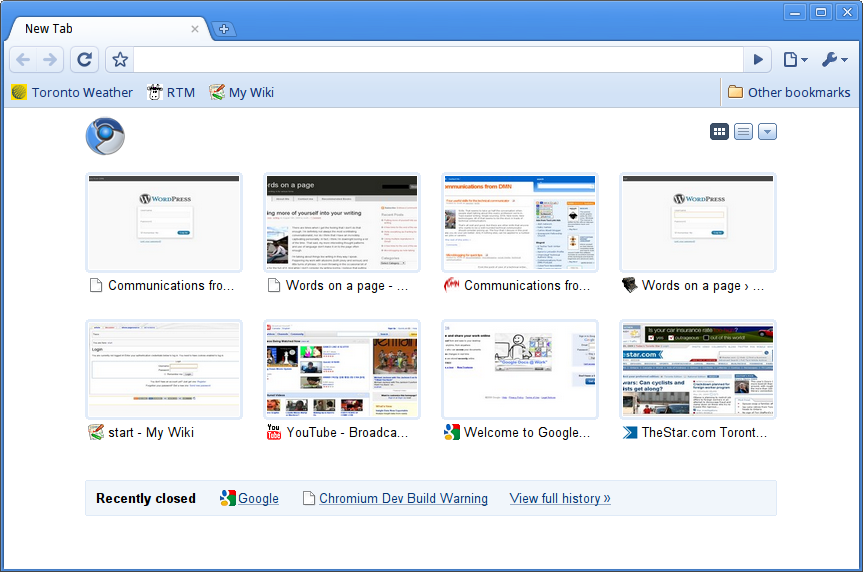Open the RTM bookmark
Viewport: 863px width, 572px height.
(x=170, y=92)
